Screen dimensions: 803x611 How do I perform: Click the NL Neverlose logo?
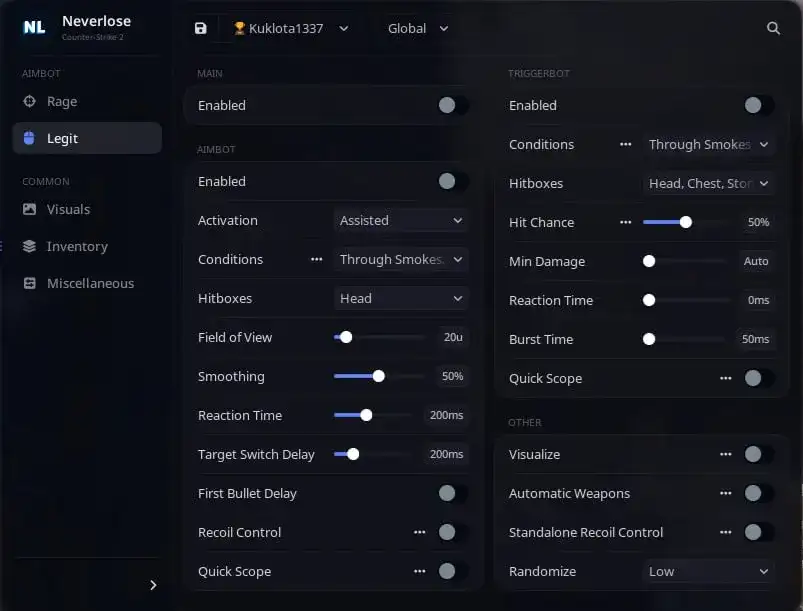tap(34, 27)
